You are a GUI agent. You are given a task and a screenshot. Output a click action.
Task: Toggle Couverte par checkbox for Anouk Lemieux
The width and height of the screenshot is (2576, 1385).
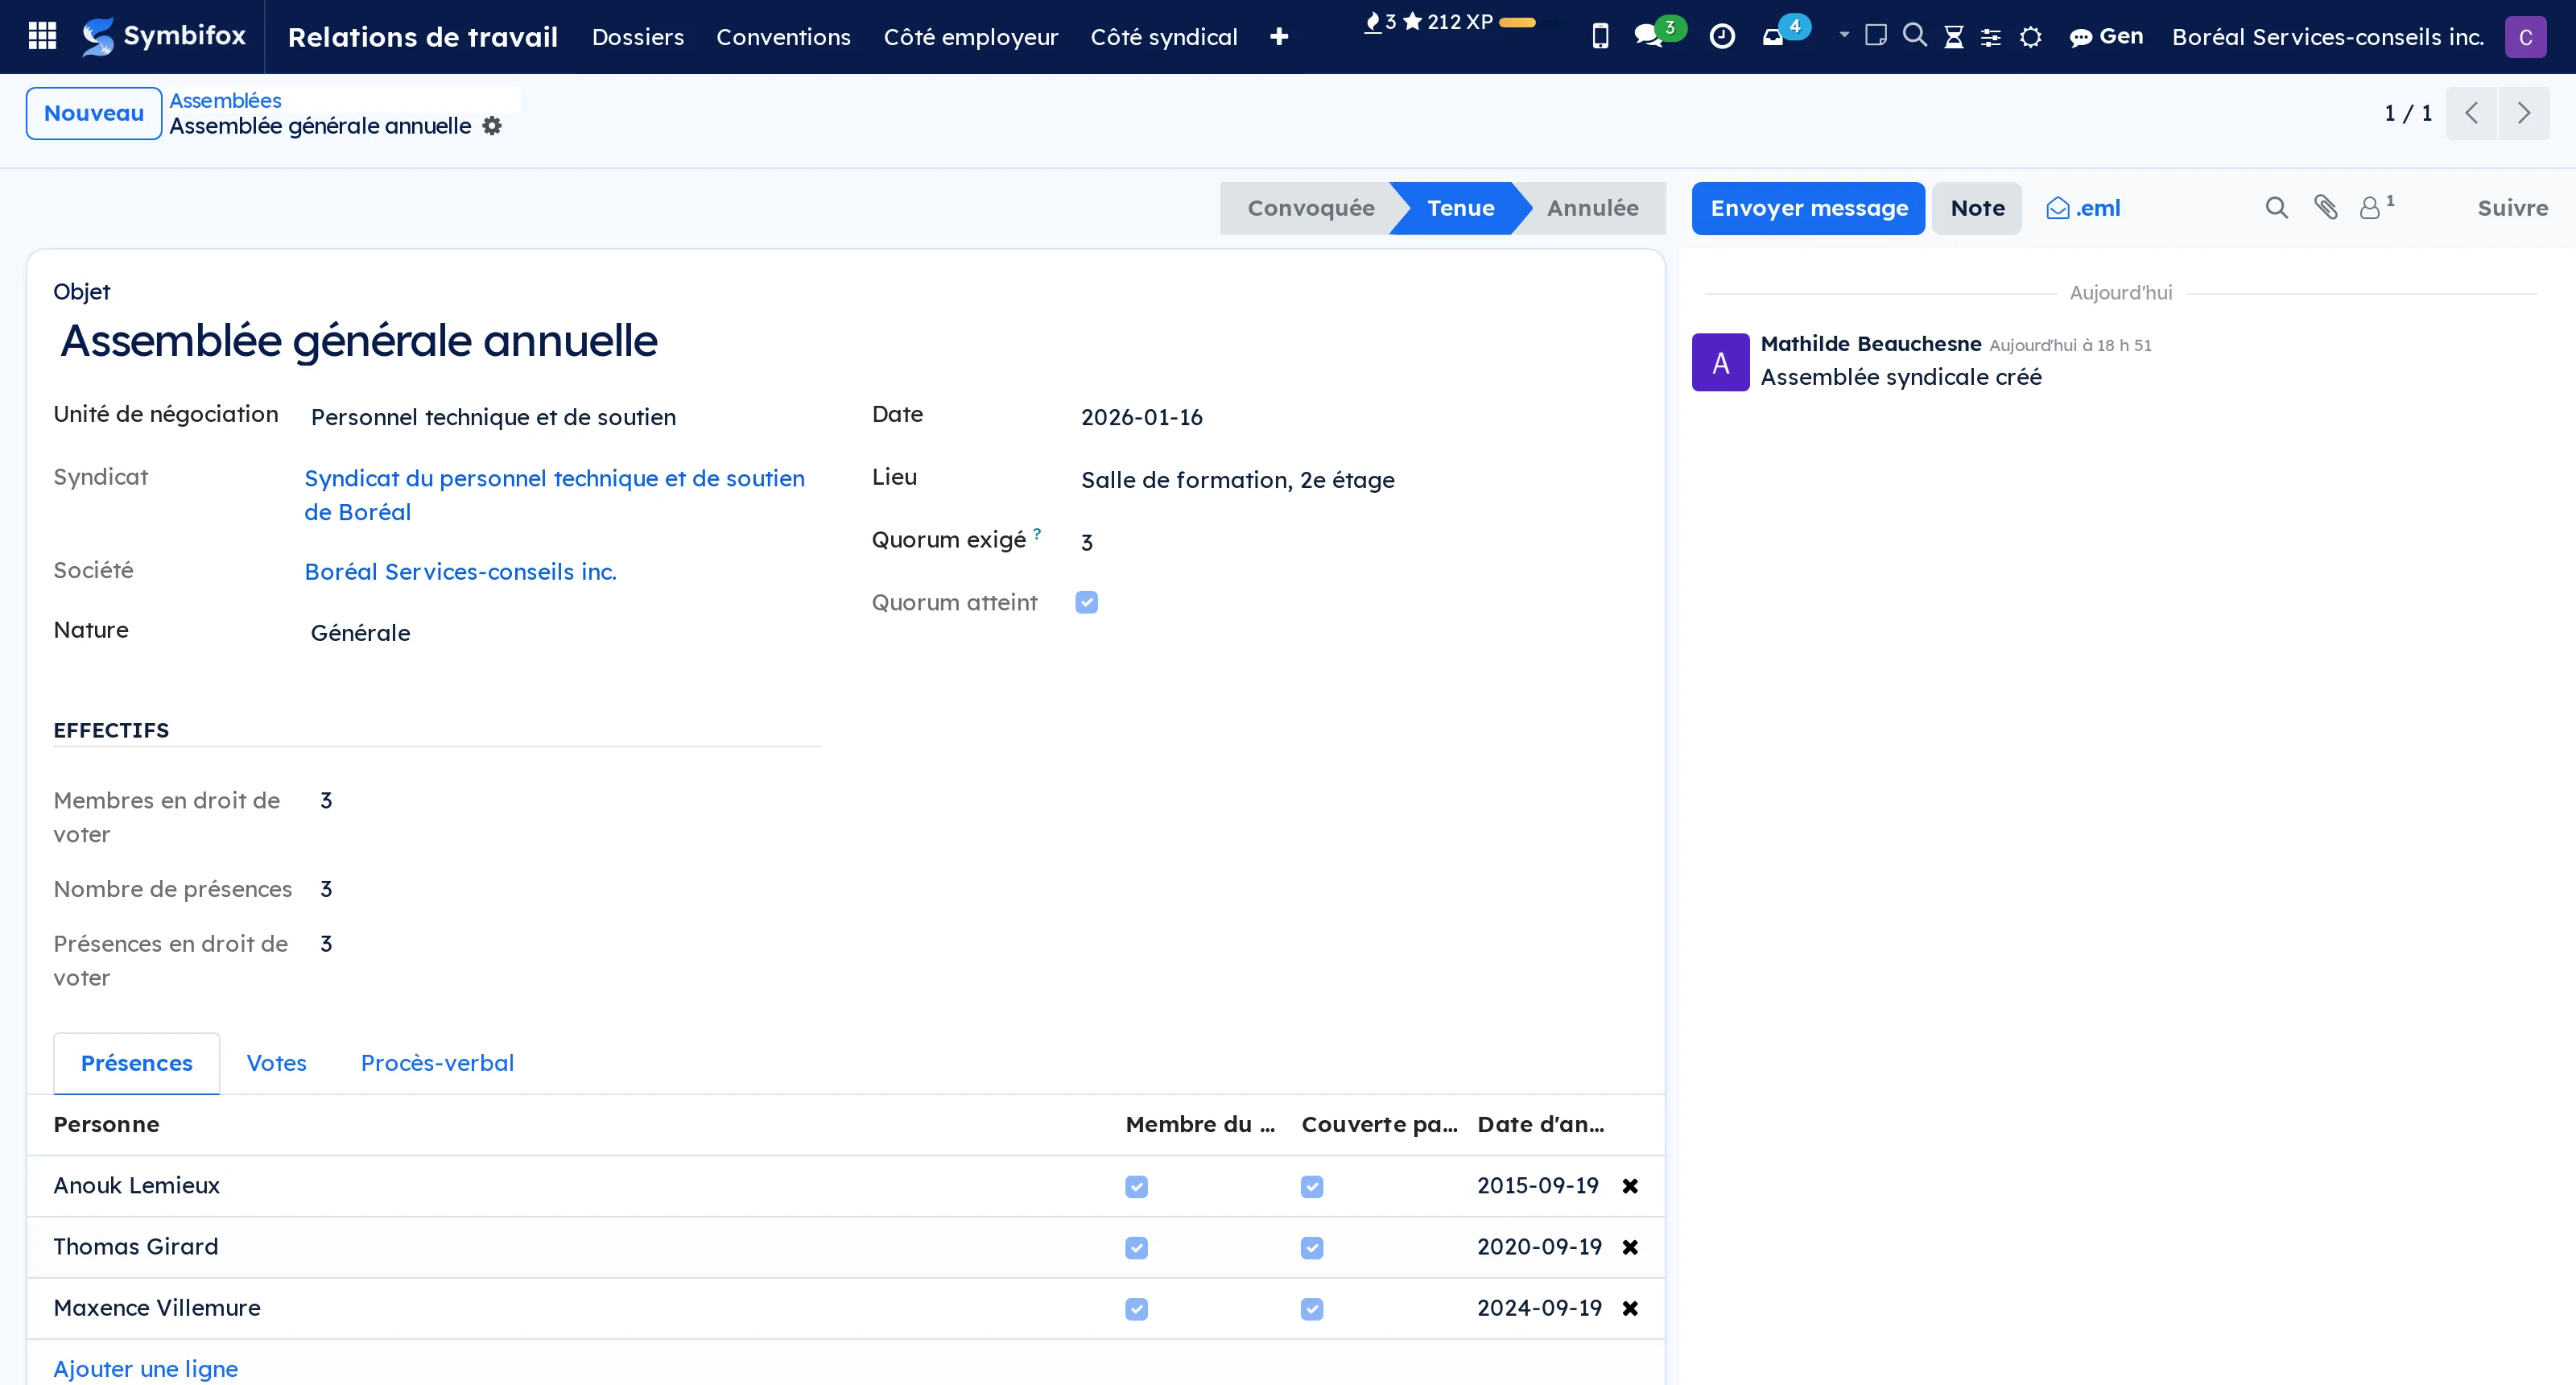pyautogui.click(x=1312, y=1186)
